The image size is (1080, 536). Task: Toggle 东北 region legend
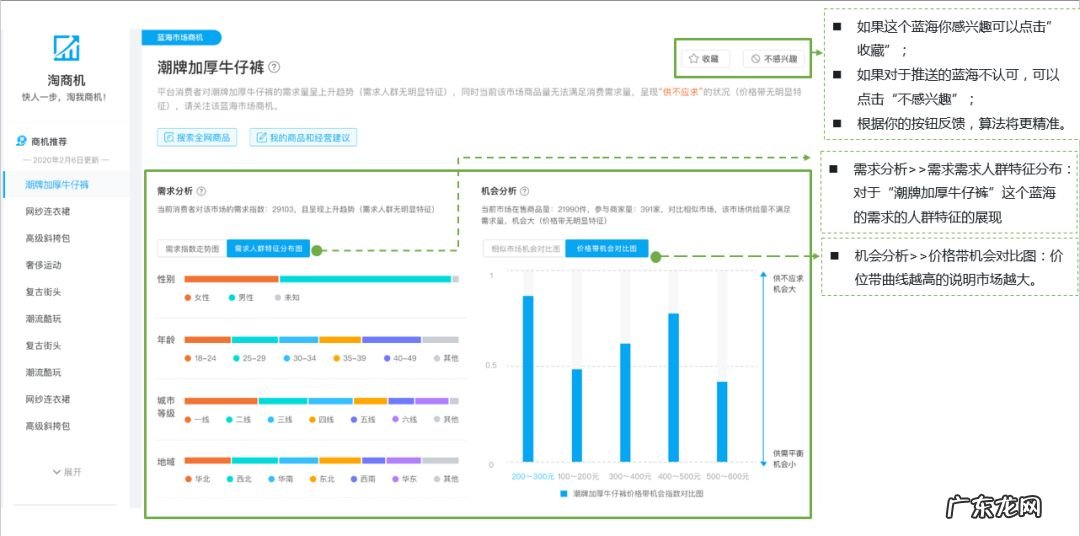tap(322, 479)
